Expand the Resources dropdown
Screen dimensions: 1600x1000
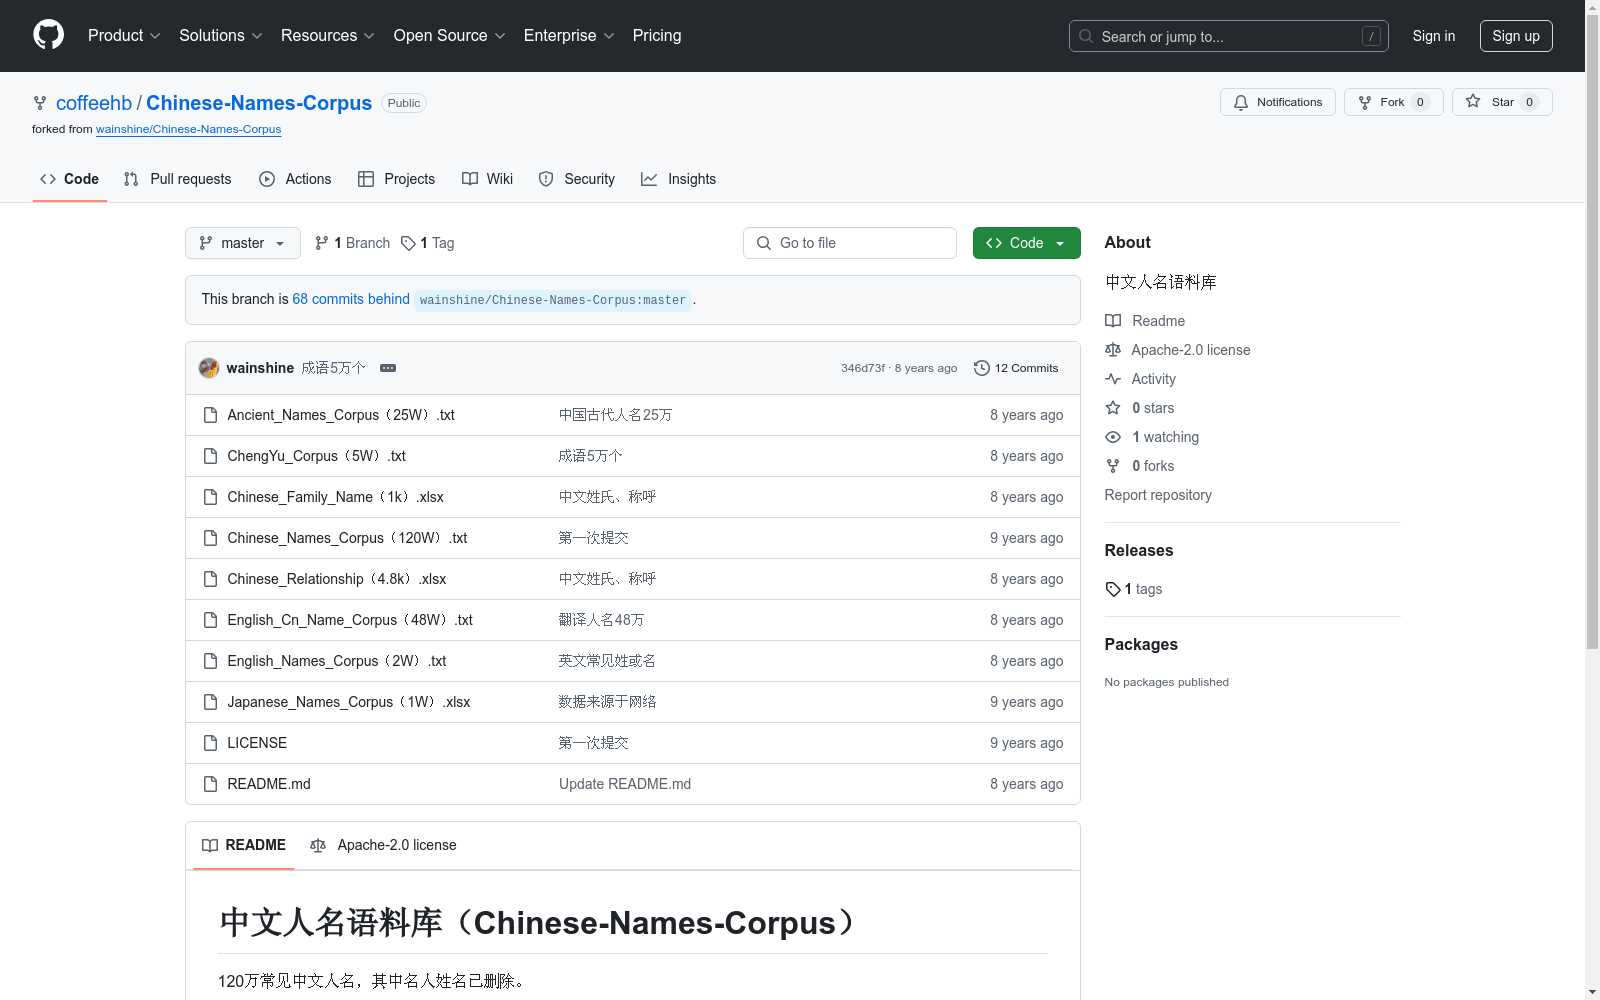[327, 35]
